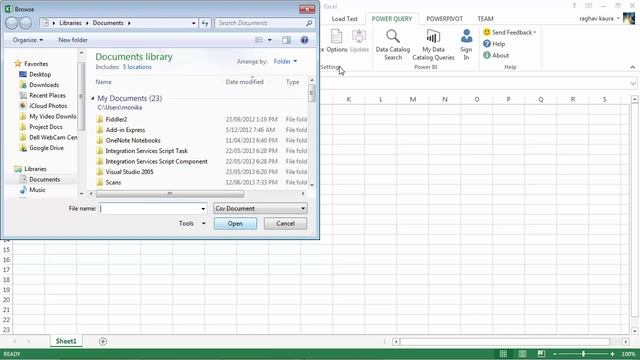
Task: Click the Update ribbon icon
Action: [x=359, y=41]
